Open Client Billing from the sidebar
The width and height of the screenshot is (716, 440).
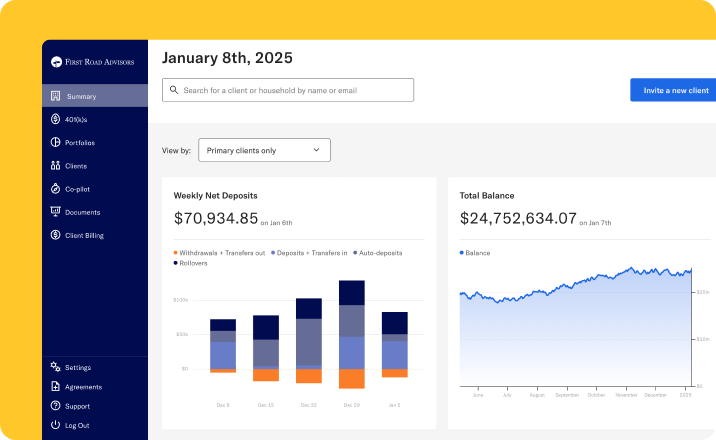95,236
